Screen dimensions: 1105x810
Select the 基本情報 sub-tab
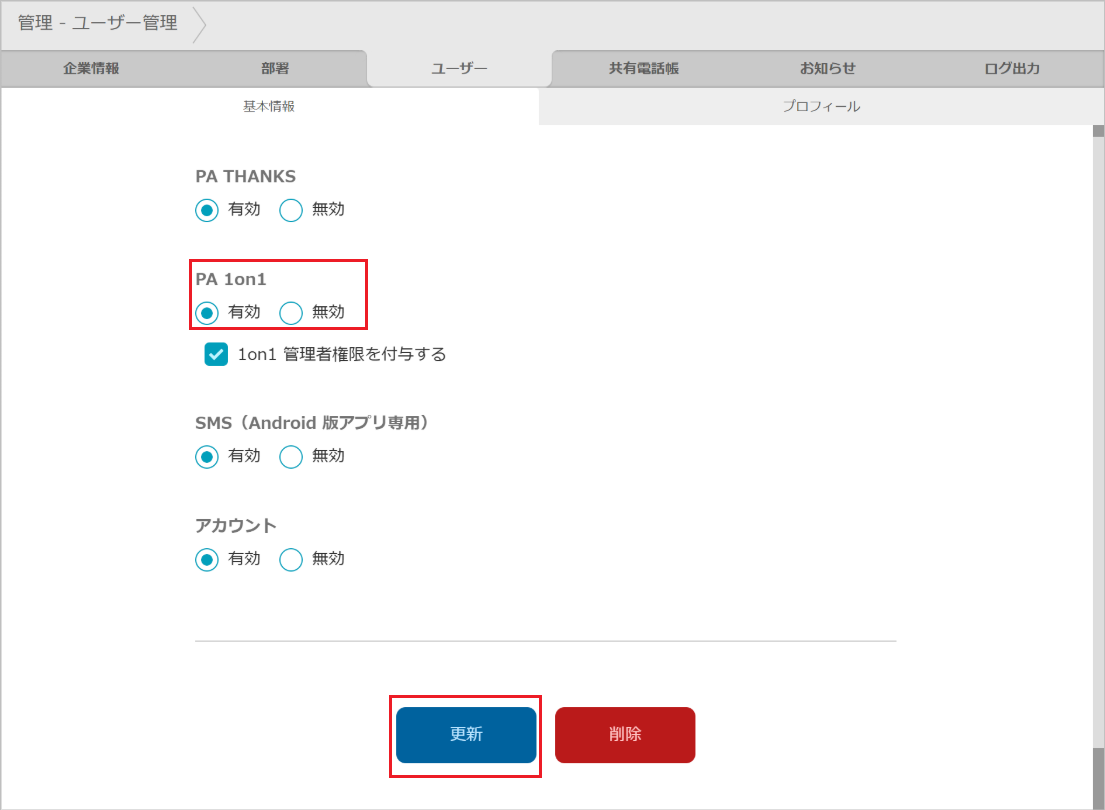(x=269, y=106)
